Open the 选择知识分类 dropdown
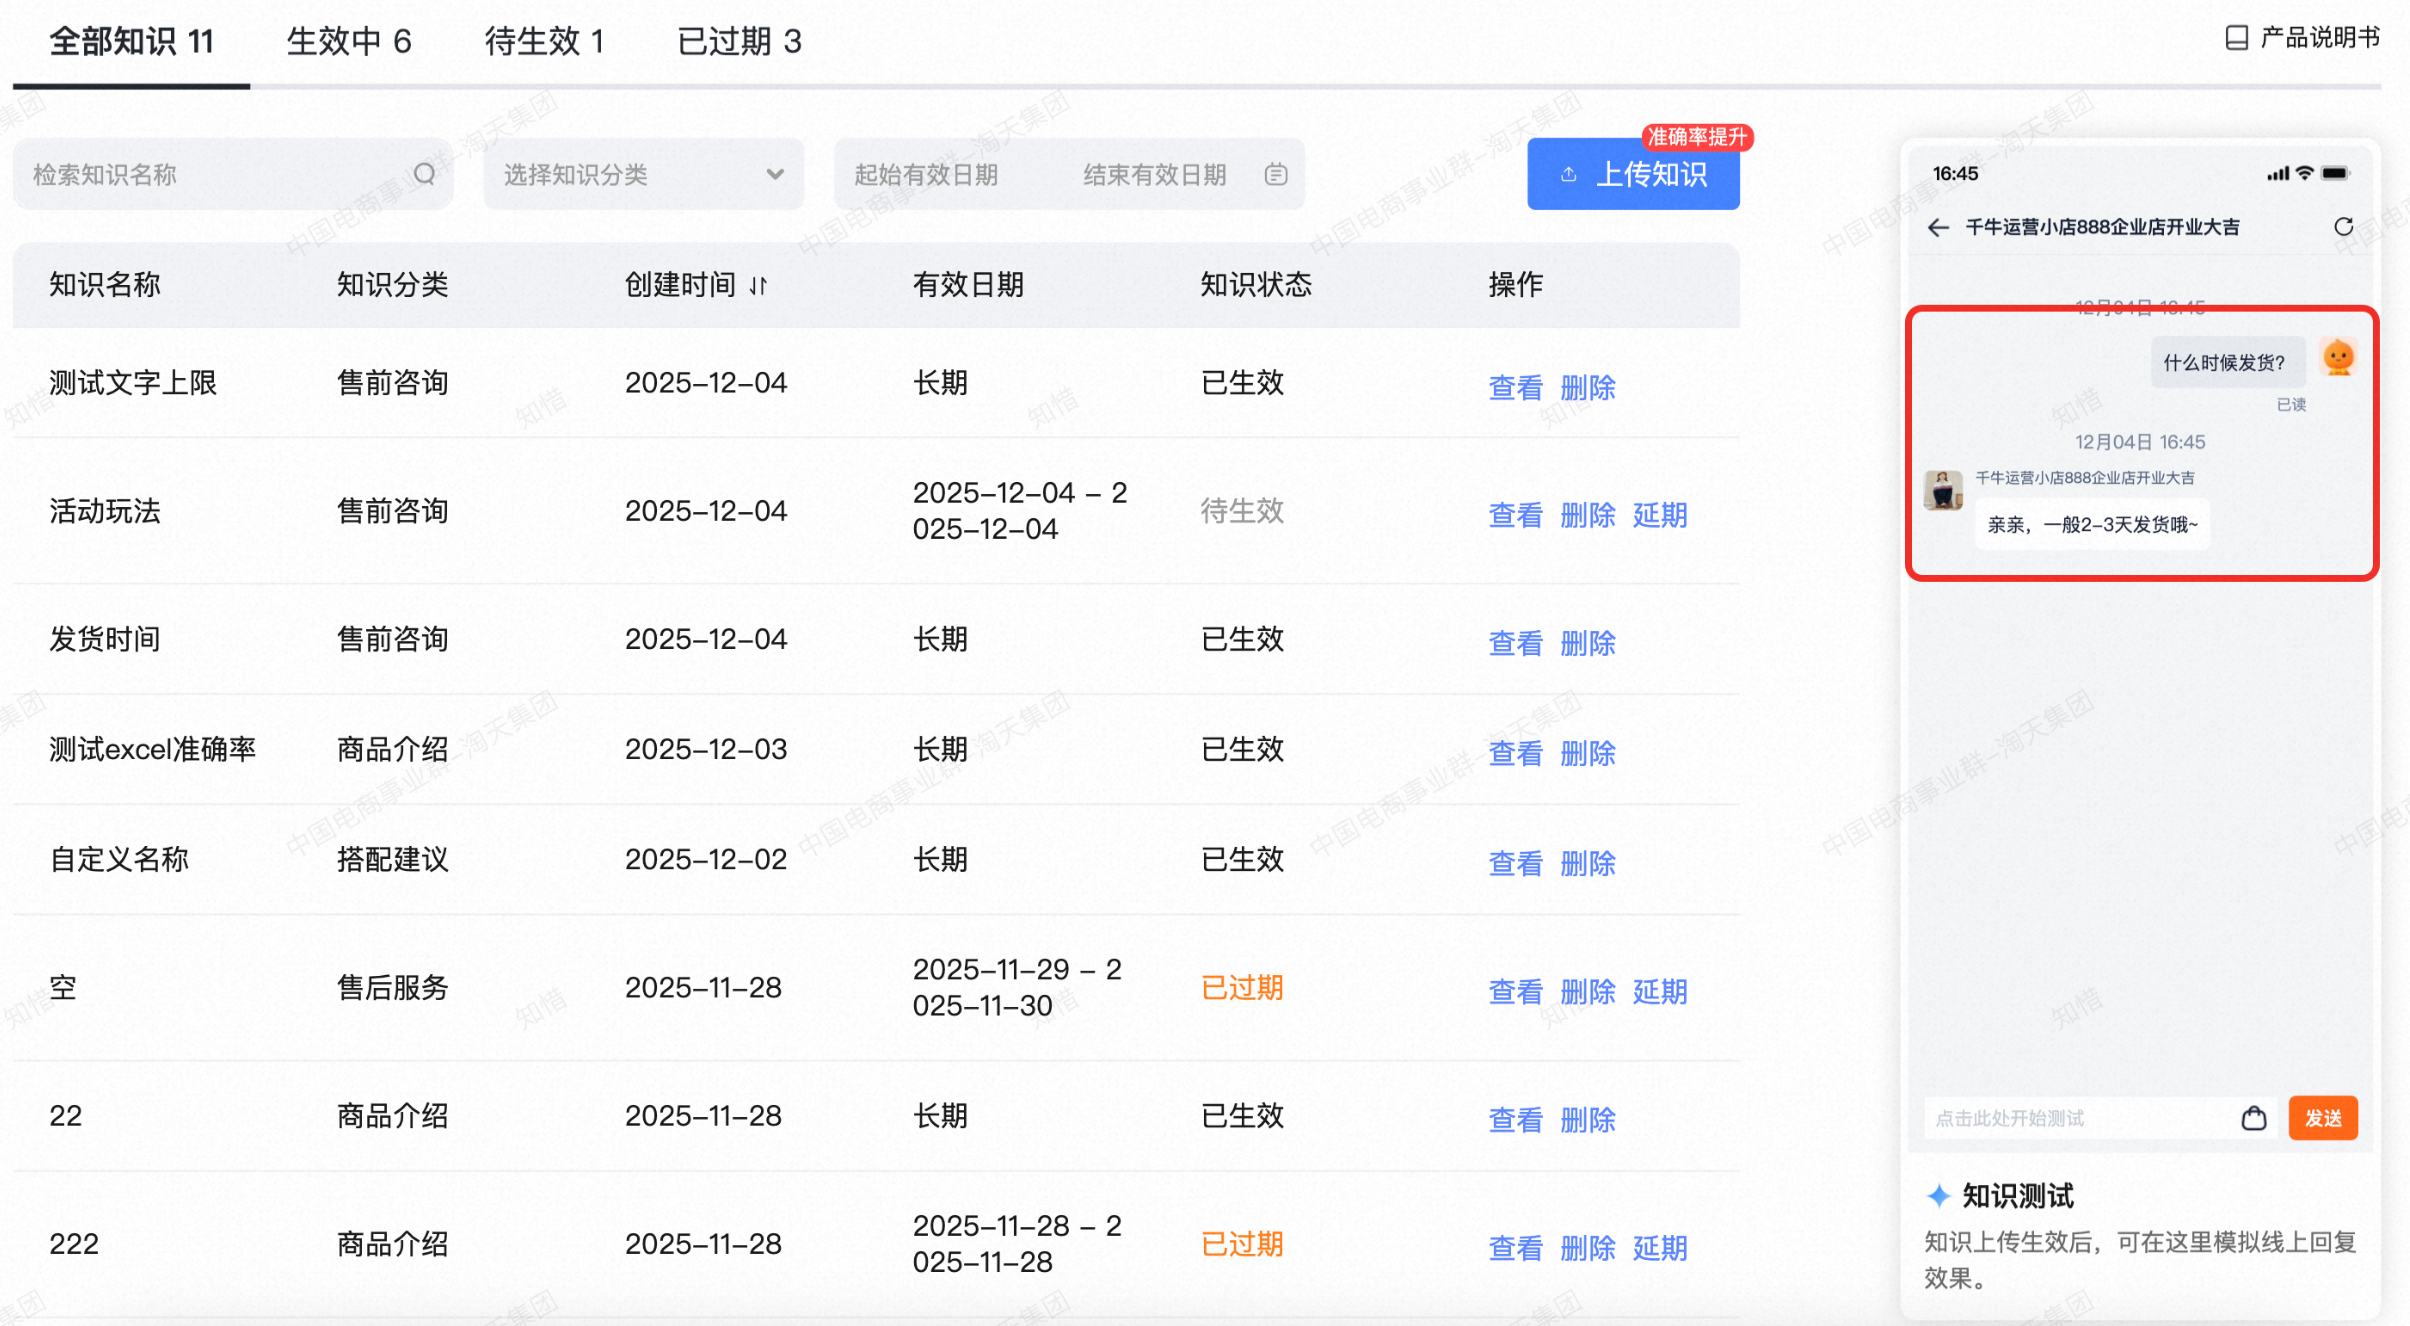The image size is (2410, 1326). 643,174
